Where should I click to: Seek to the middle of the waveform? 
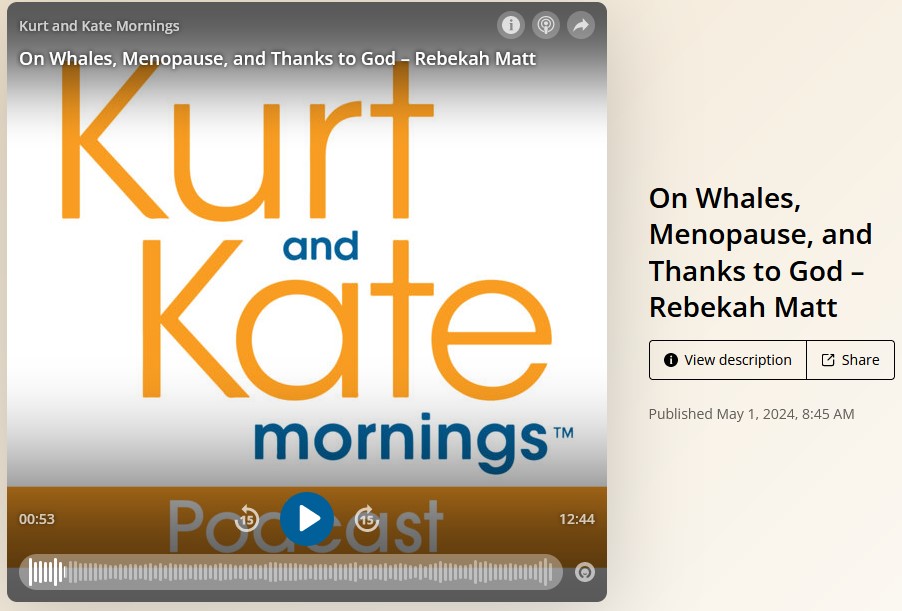[x=291, y=572]
